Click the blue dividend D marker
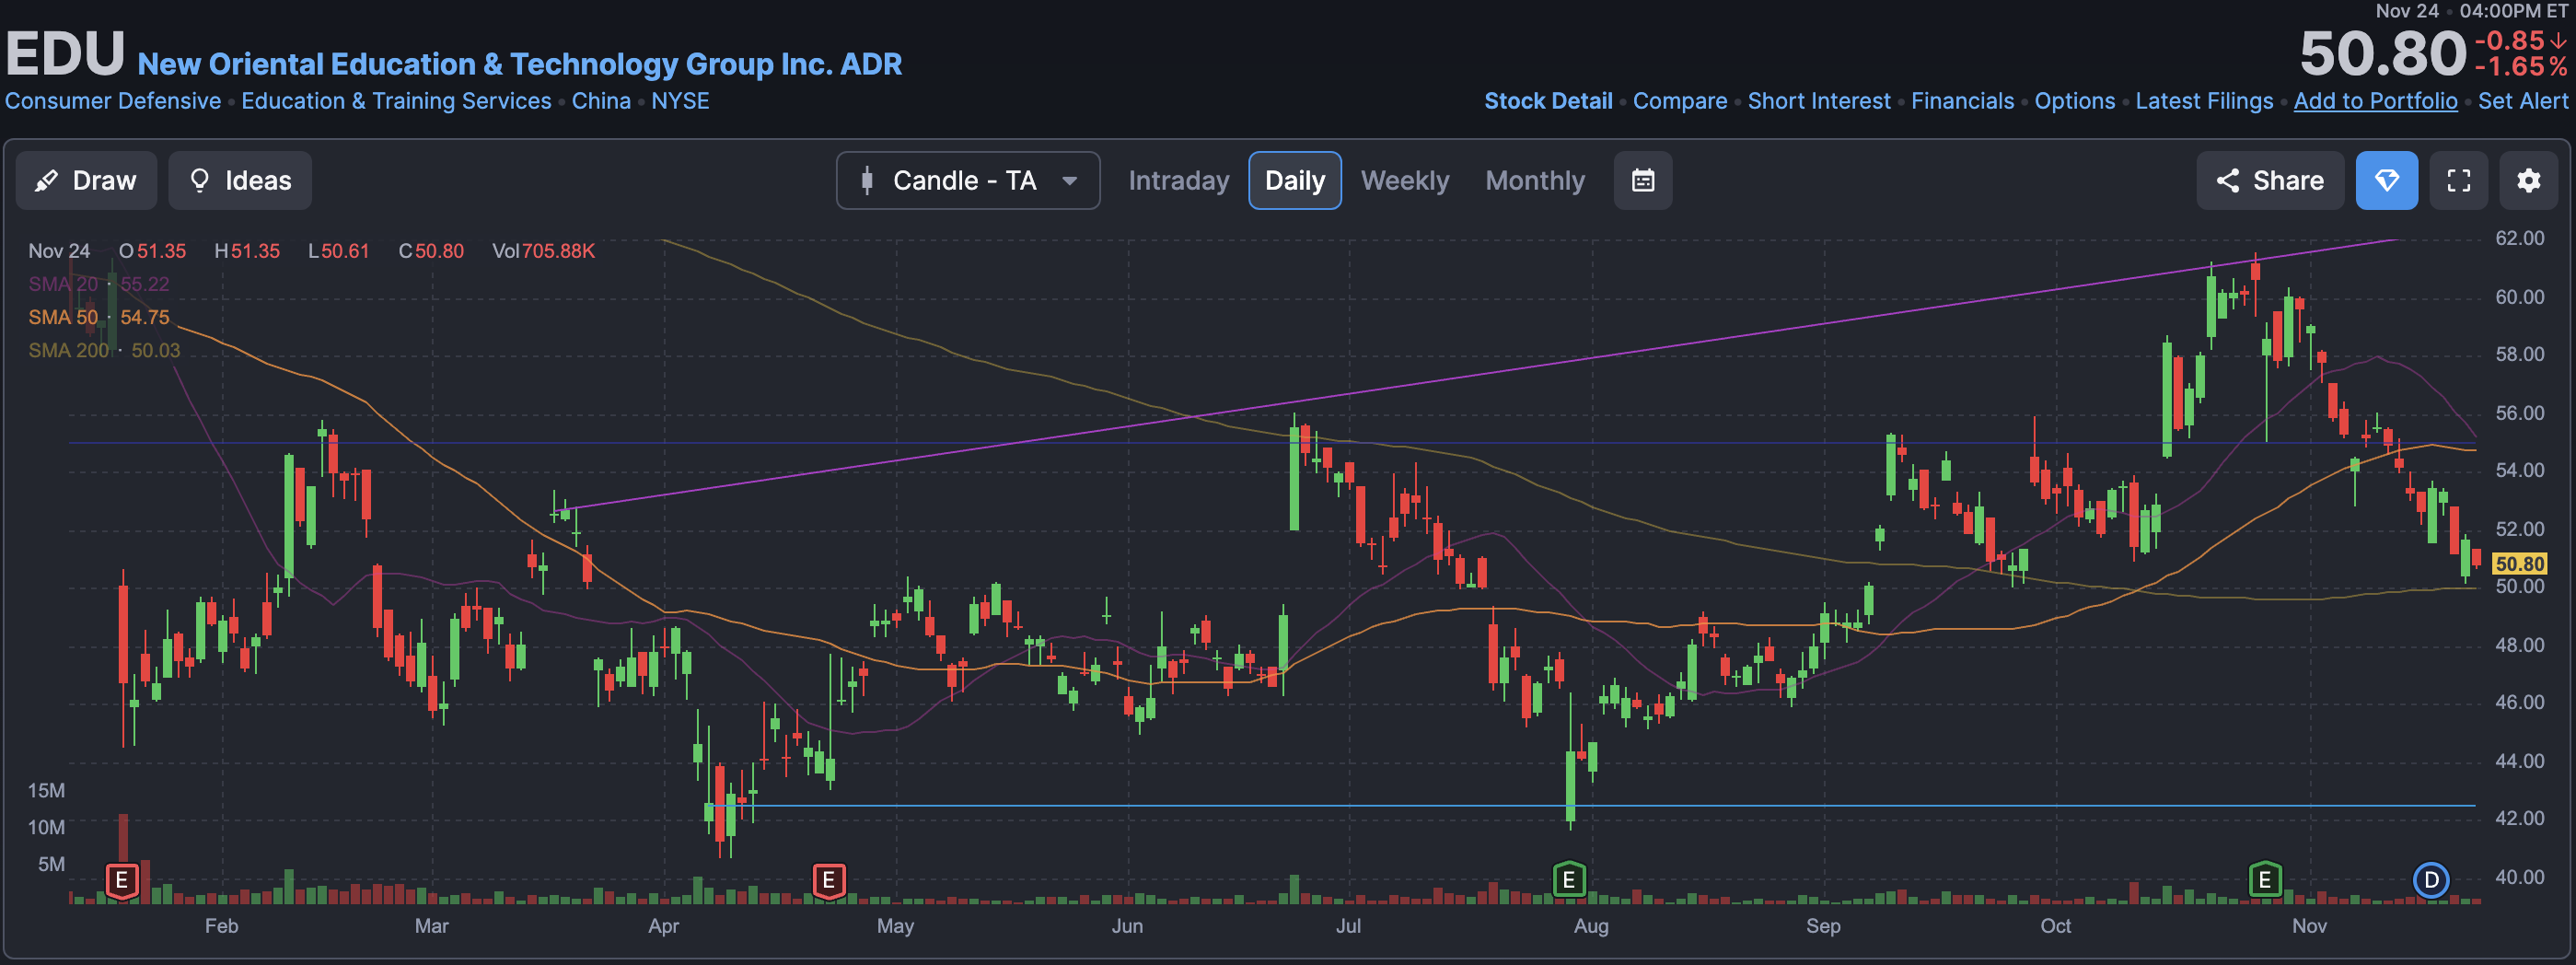The width and height of the screenshot is (2576, 965). click(2430, 880)
